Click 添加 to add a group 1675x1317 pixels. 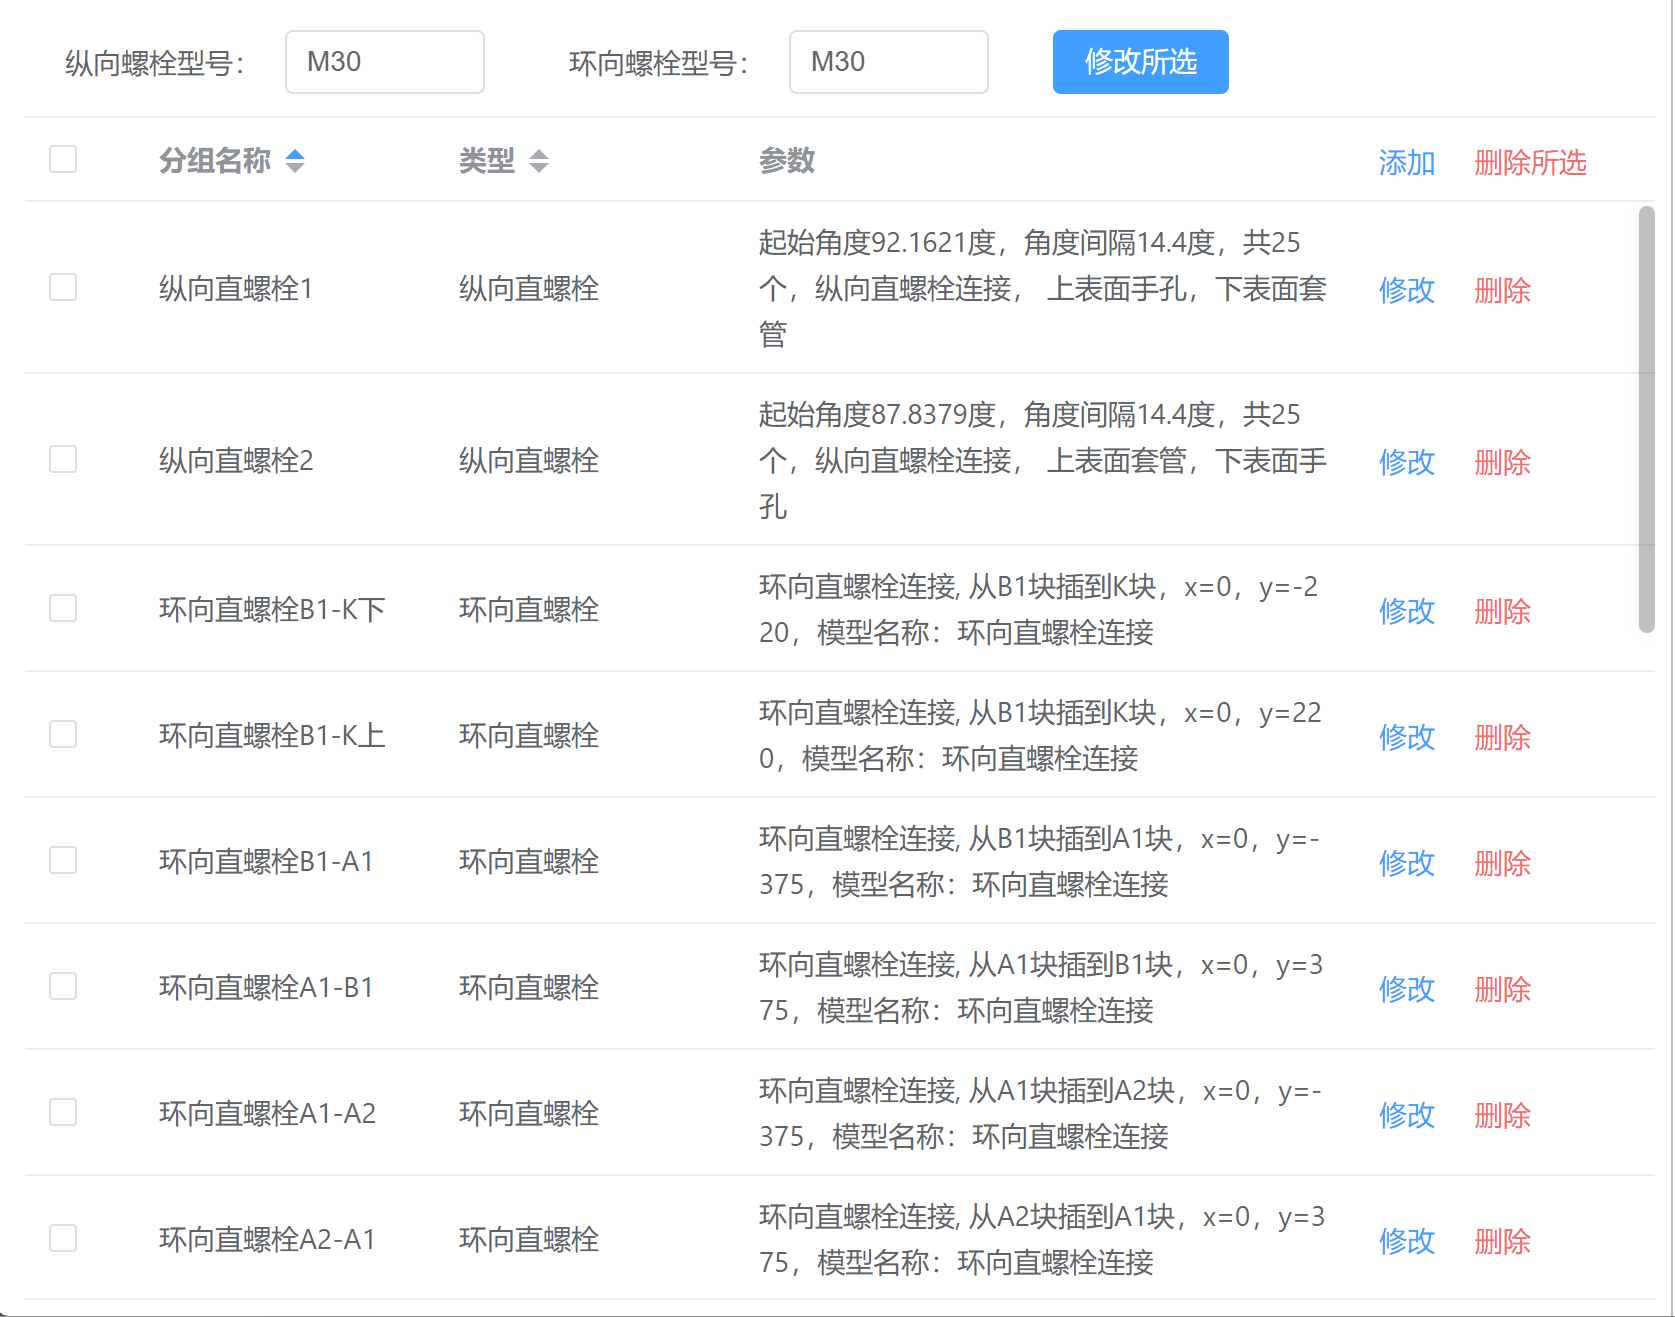click(1407, 162)
